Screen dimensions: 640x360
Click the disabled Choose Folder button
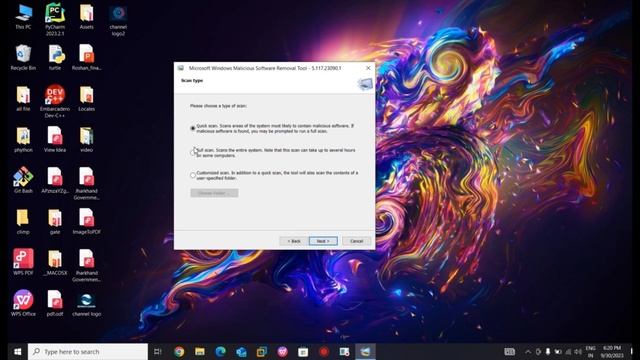[x=214, y=193]
